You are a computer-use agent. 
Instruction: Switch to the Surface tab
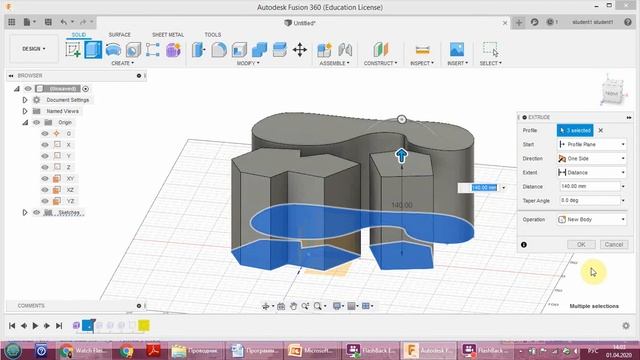point(120,35)
